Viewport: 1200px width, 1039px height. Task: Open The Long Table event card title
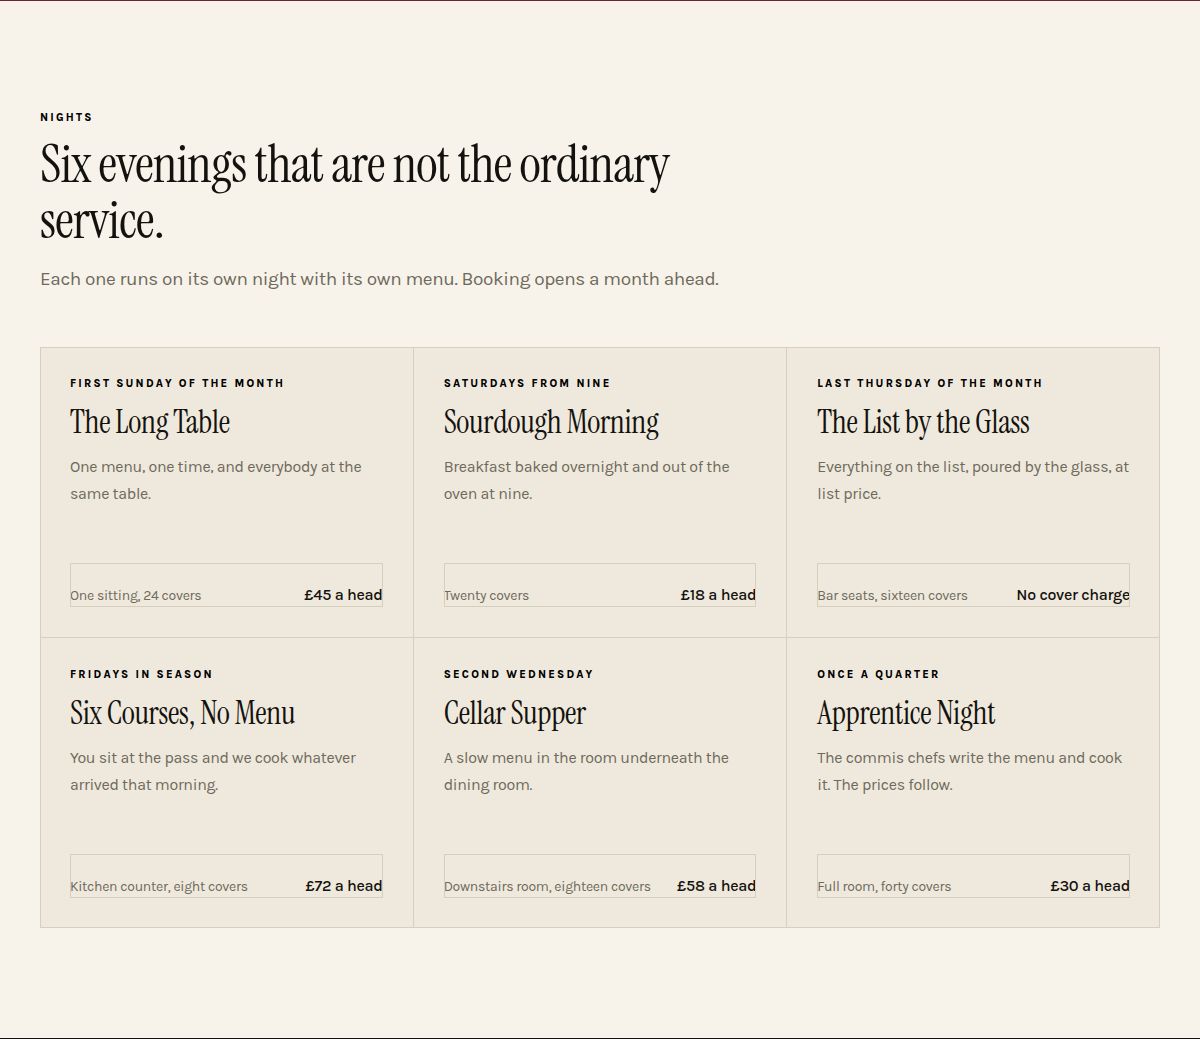[150, 422]
